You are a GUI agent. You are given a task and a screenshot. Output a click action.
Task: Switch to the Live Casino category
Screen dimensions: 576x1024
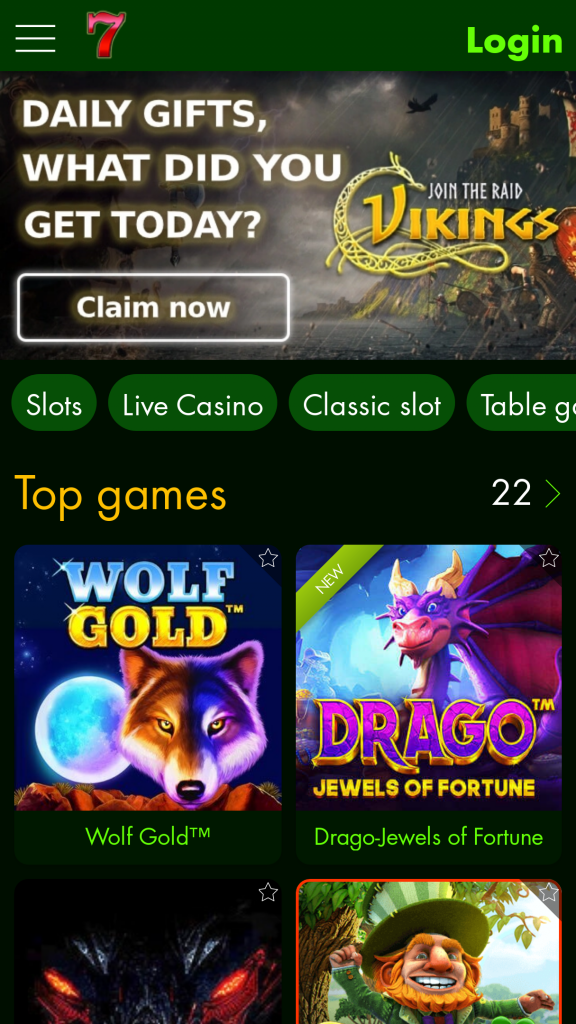click(x=193, y=403)
